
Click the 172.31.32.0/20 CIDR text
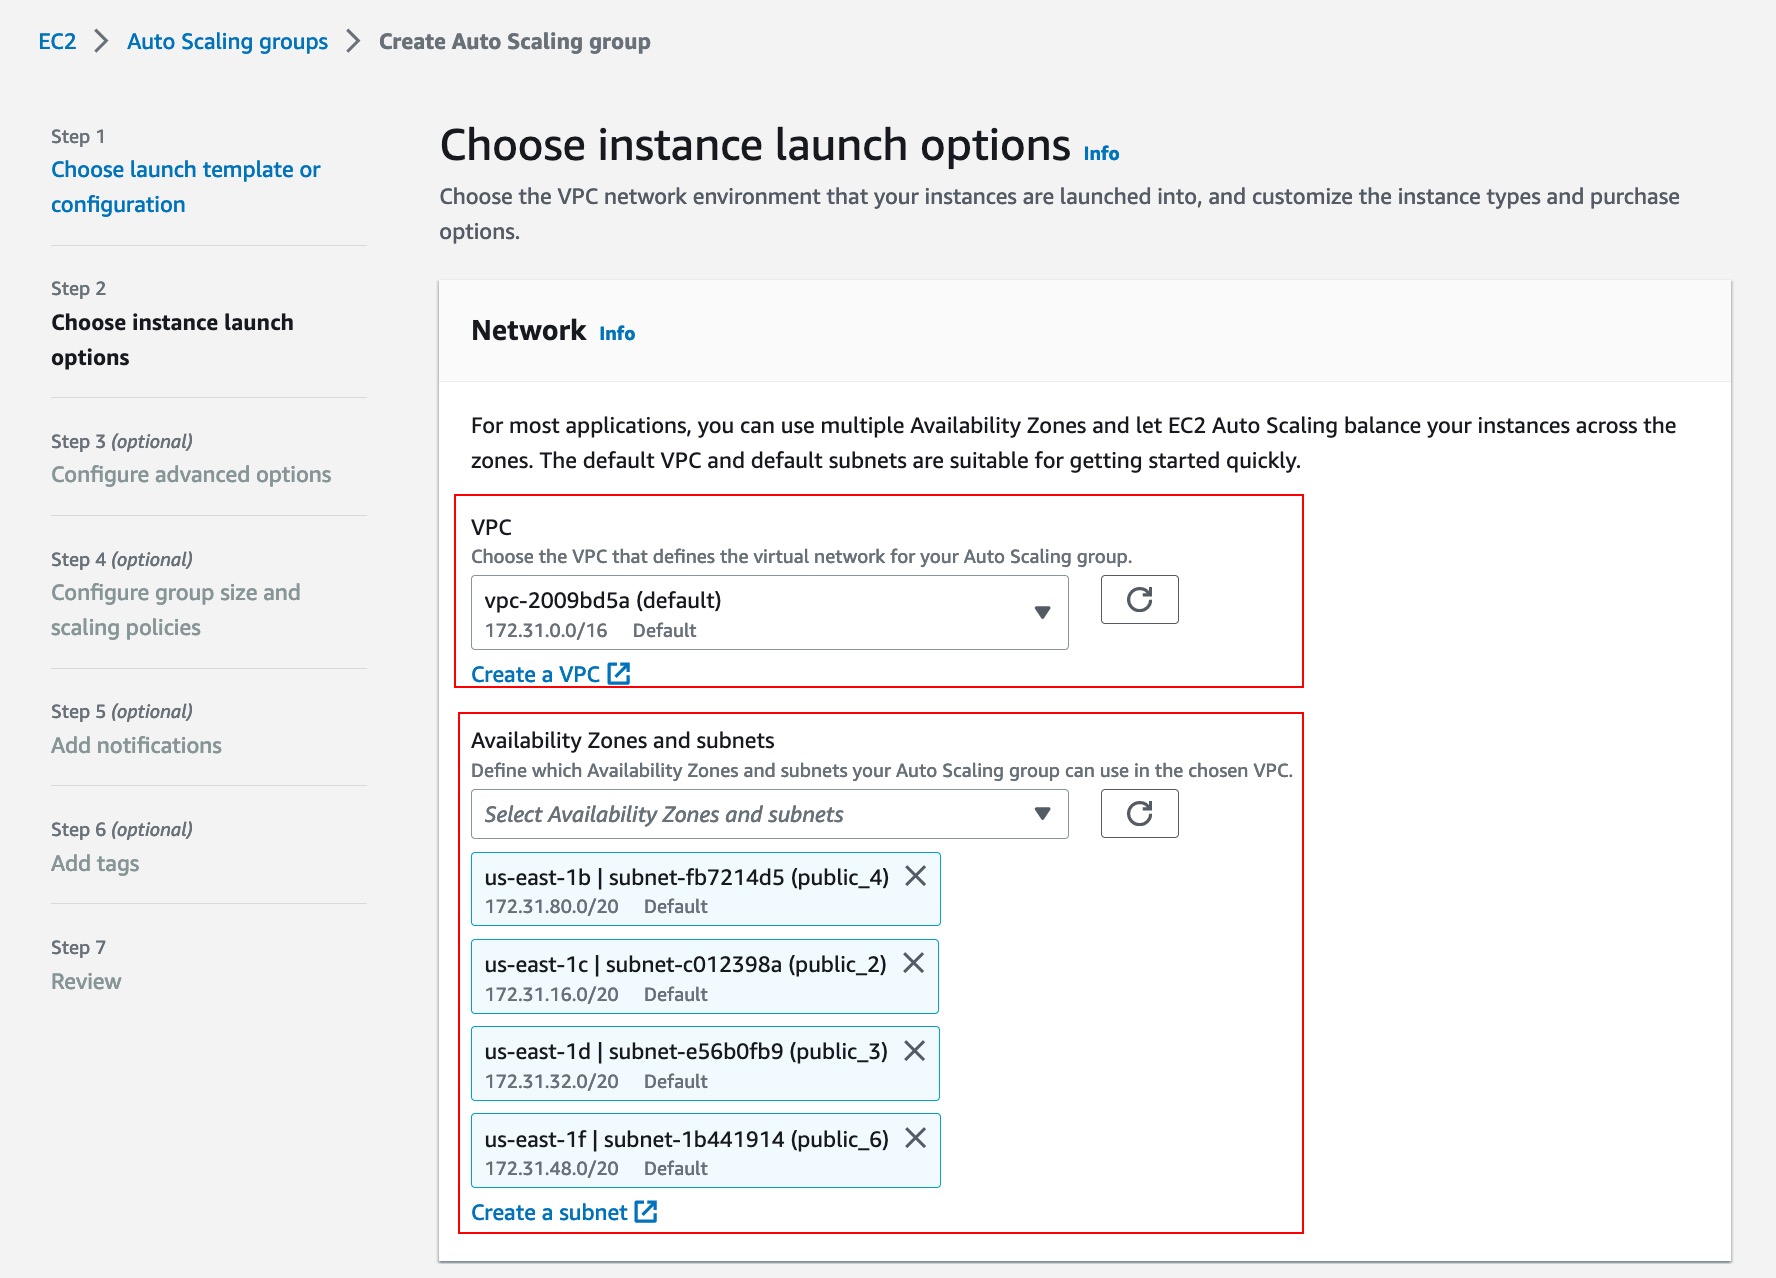552,1081
